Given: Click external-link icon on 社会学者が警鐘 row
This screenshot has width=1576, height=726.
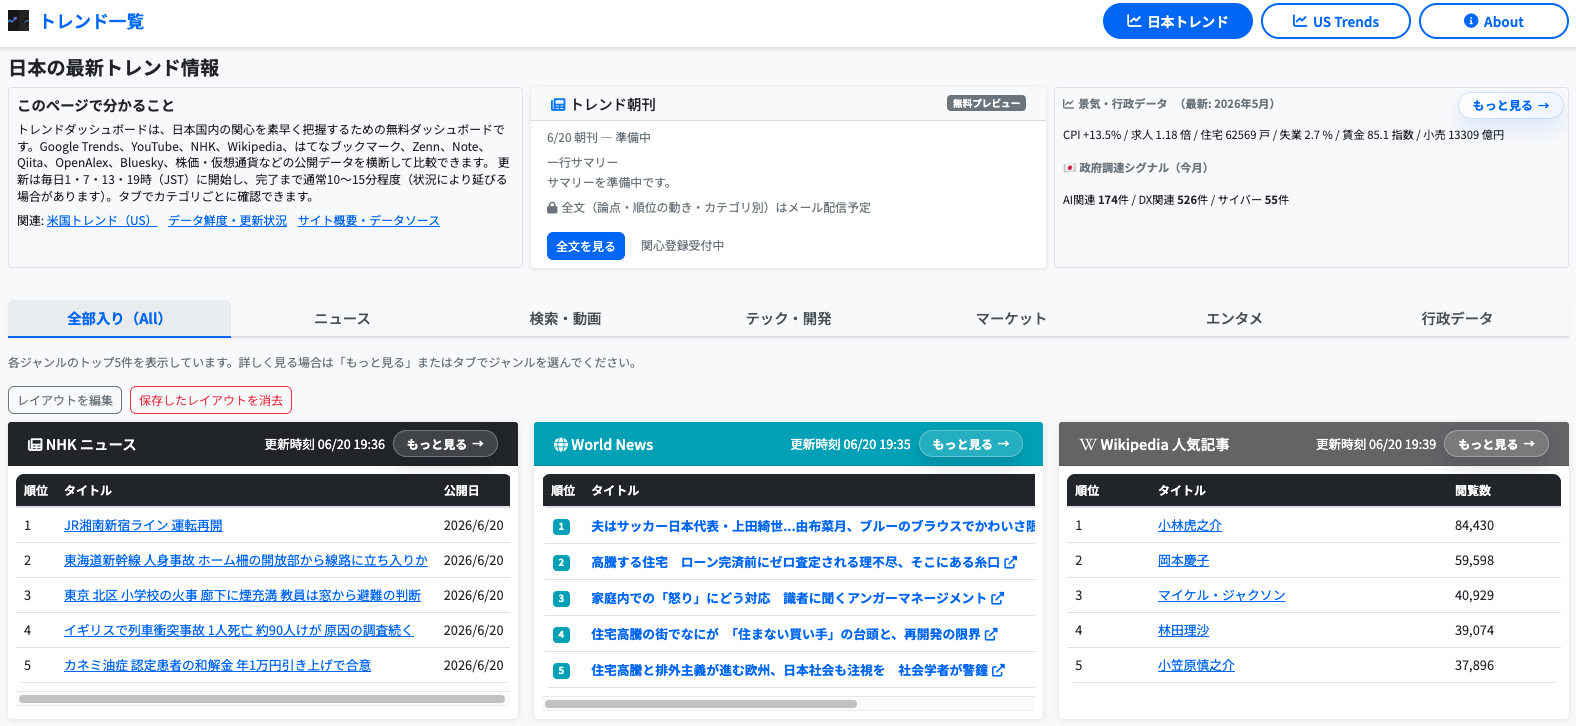Looking at the screenshot, I should [x=998, y=670].
